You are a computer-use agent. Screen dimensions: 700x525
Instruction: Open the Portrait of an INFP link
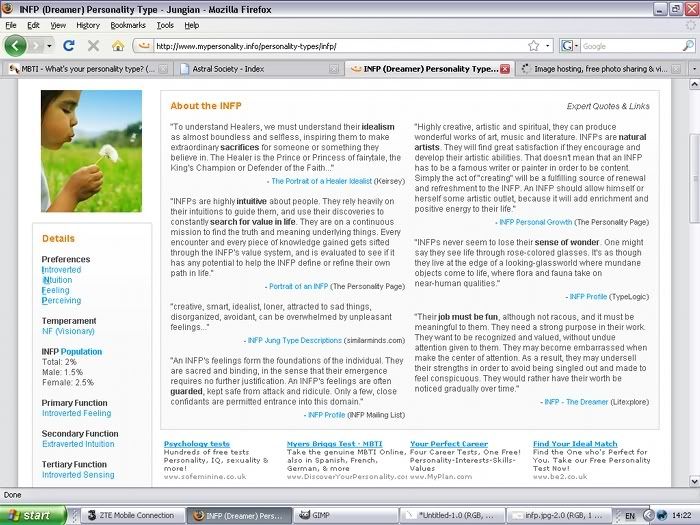298,287
